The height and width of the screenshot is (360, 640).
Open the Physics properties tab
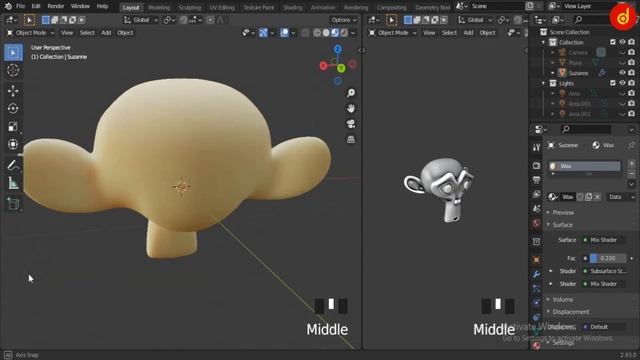tap(536, 302)
